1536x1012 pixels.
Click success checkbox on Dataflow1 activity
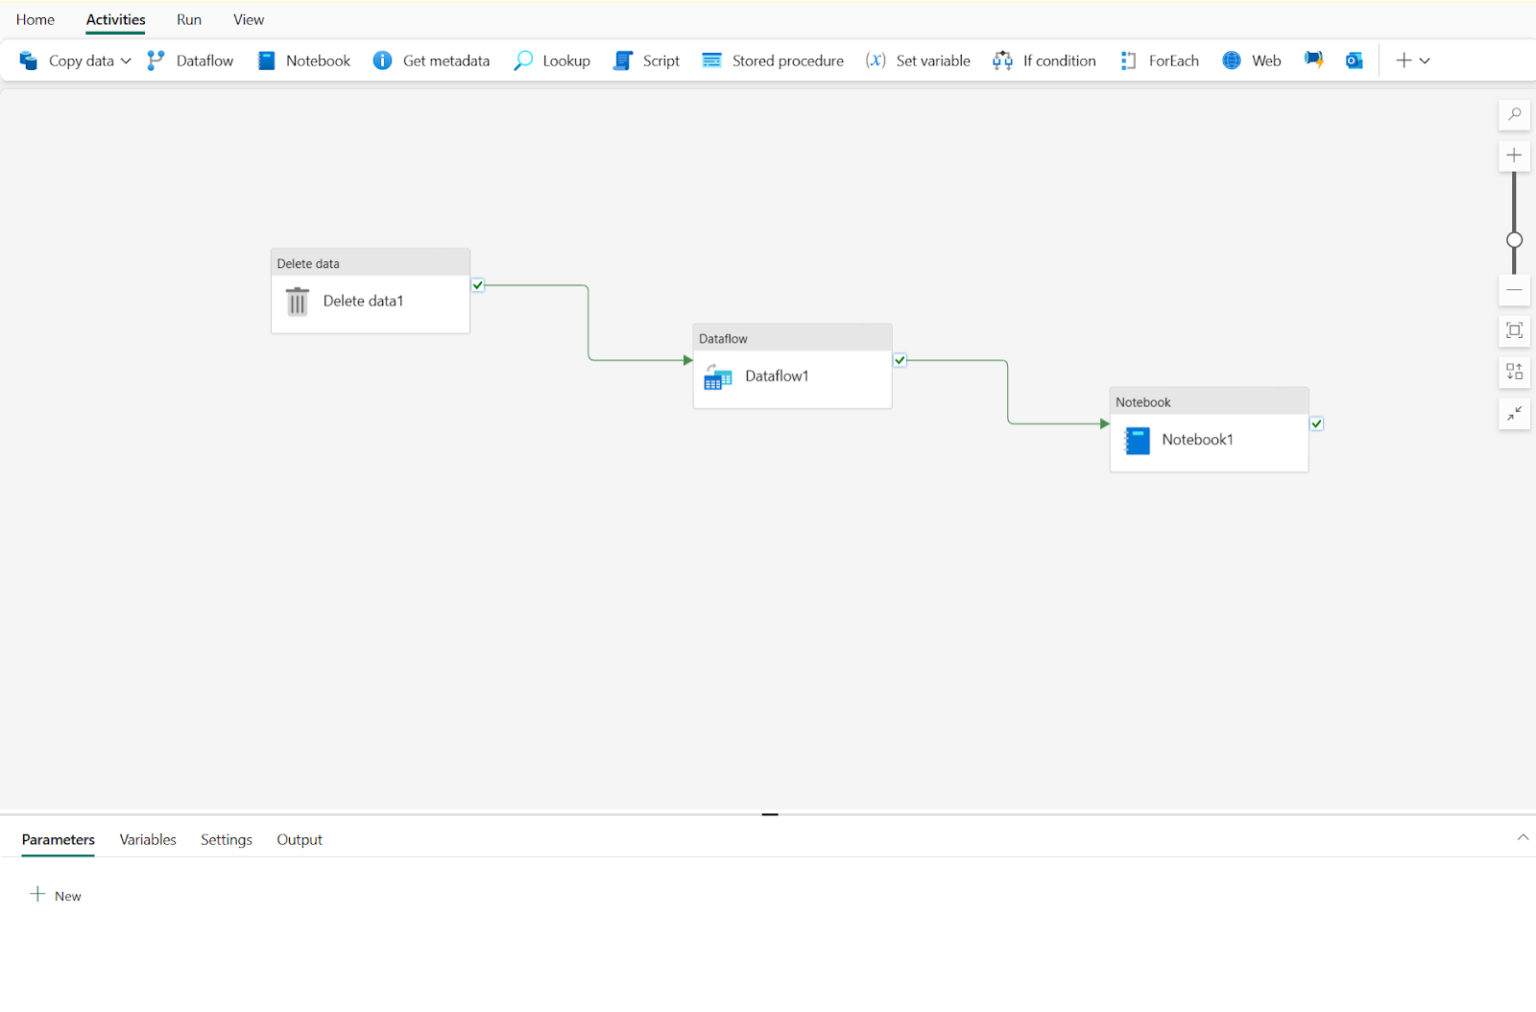pos(900,360)
